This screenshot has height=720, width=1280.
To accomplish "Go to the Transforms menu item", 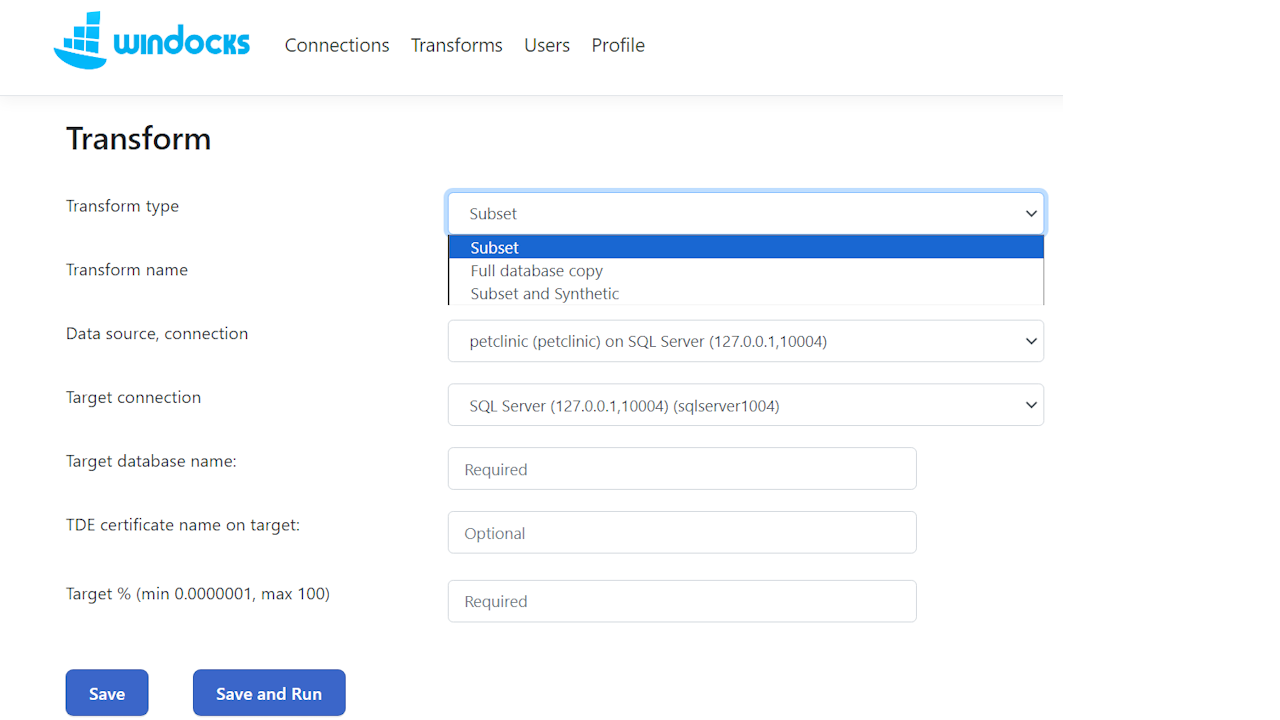I will (x=456, y=45).
